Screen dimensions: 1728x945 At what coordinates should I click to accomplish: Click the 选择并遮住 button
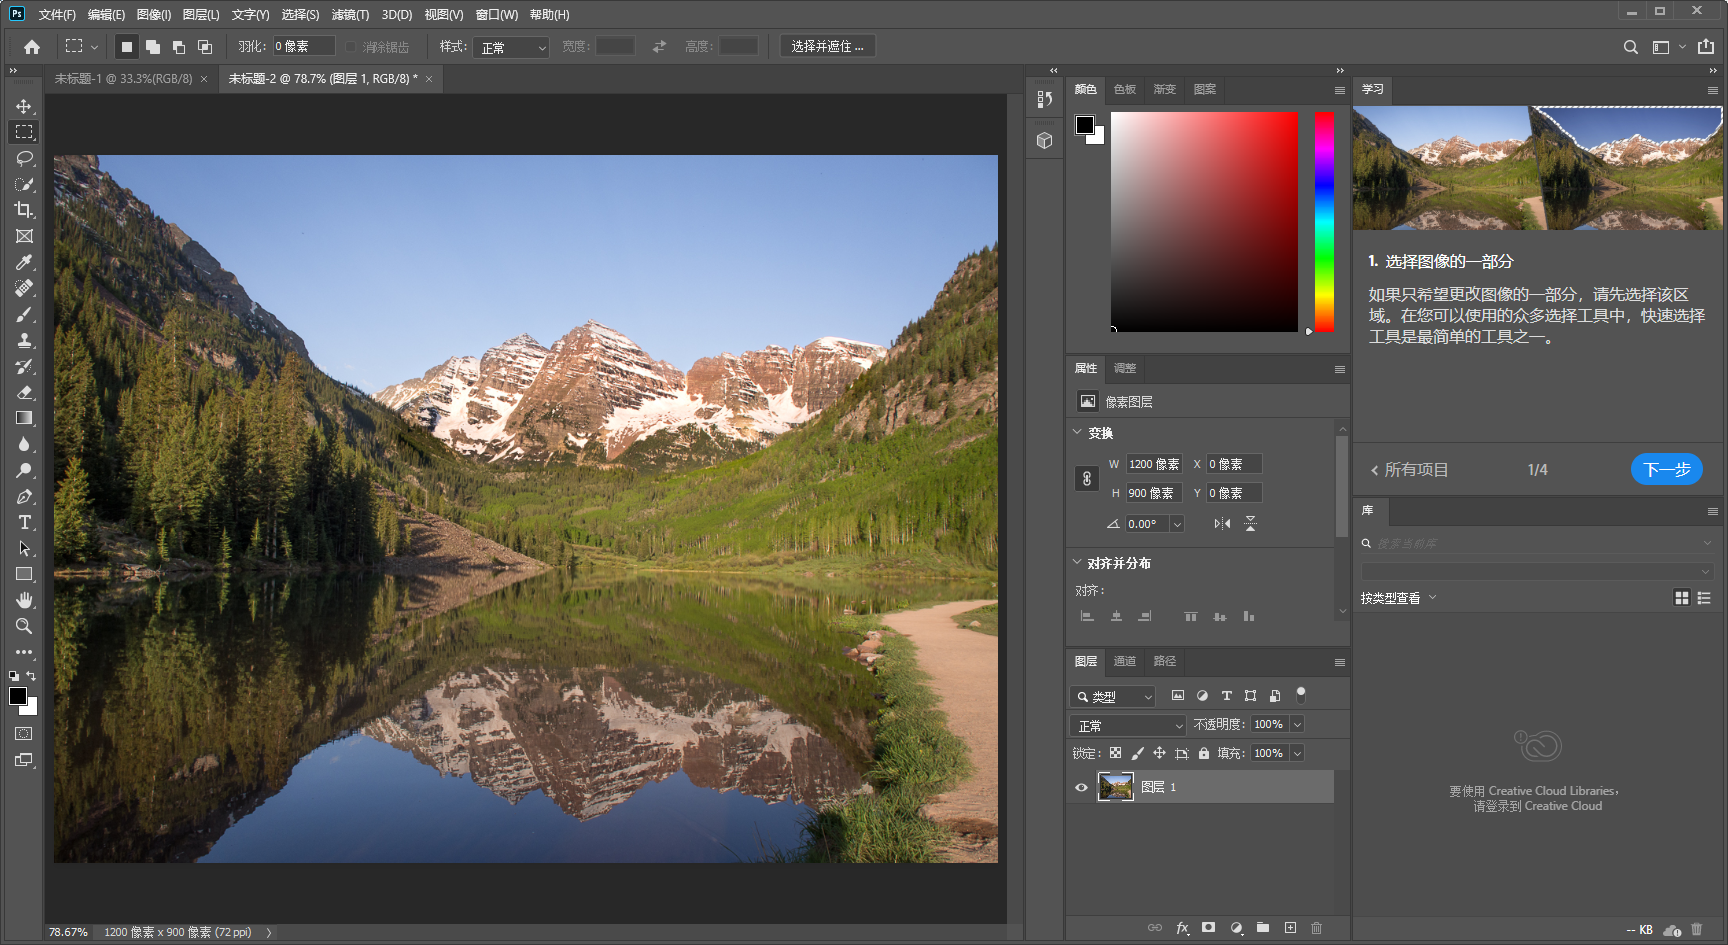(827, 45)
